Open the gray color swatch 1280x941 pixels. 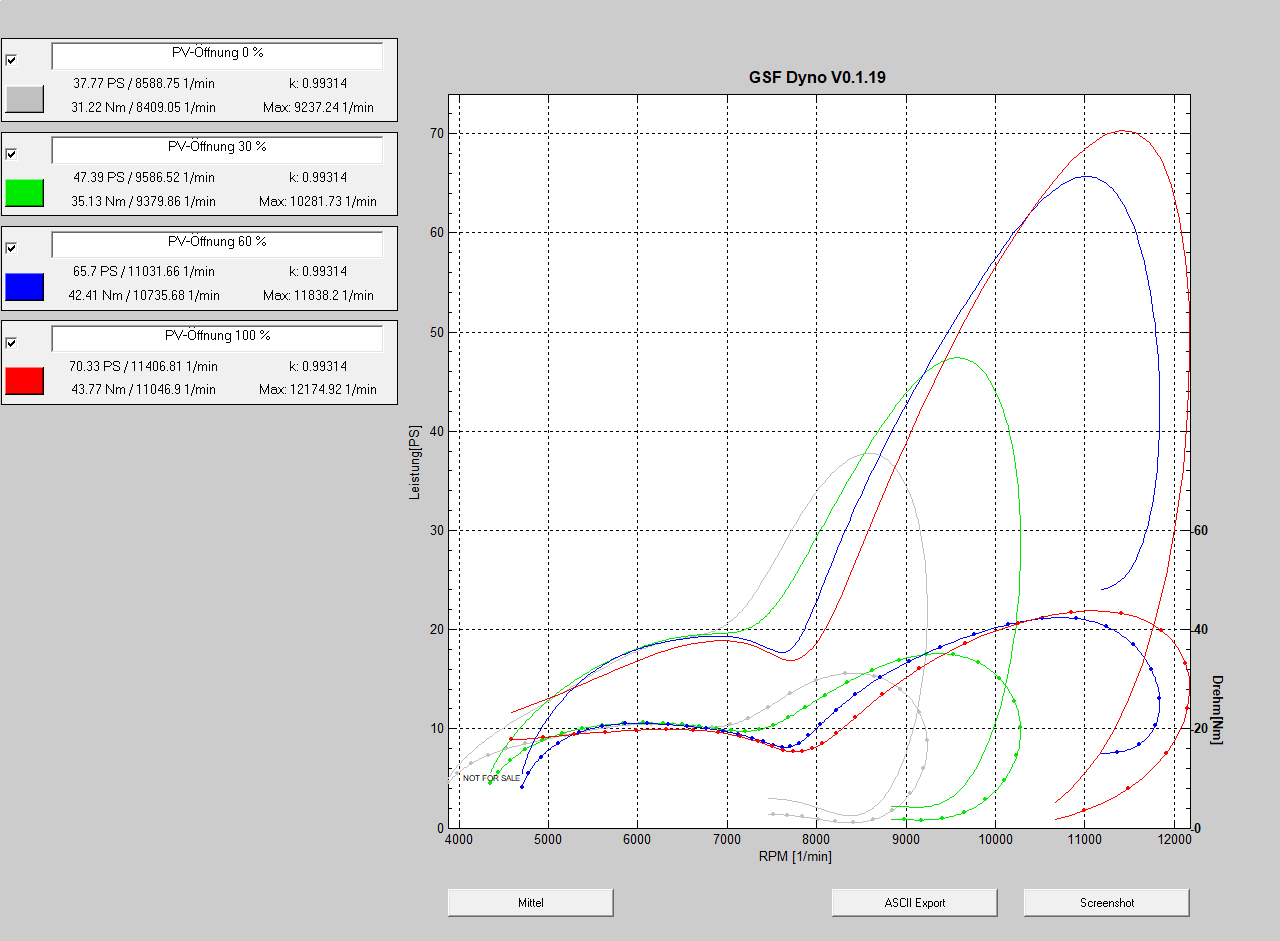pyautogui.click(x=25, y=98)
